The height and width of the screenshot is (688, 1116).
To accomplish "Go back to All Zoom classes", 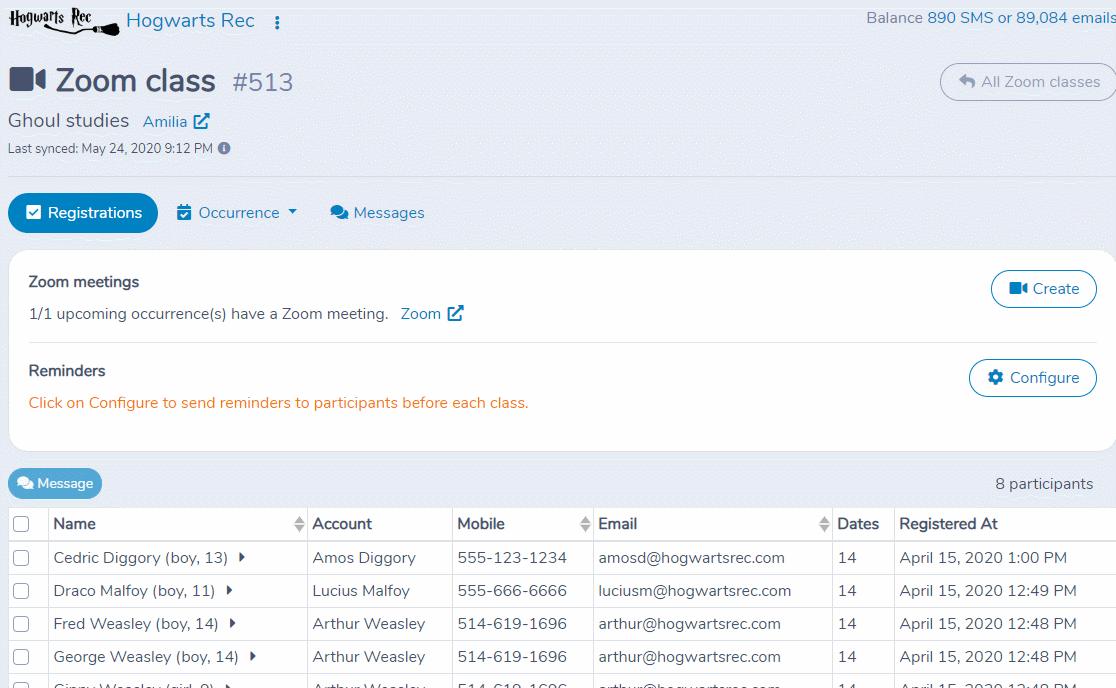I will [x=1028, y=82].
